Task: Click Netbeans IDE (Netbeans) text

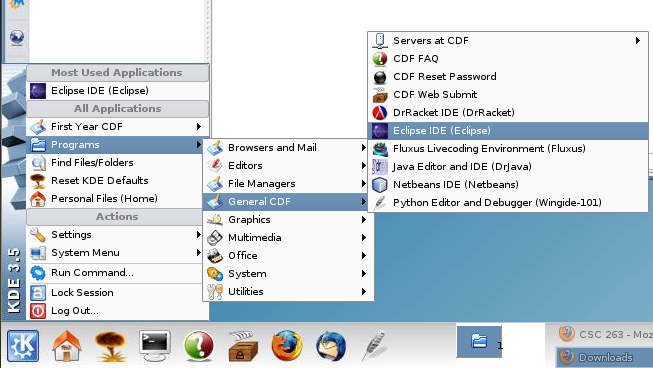Action: pos(456,185)
